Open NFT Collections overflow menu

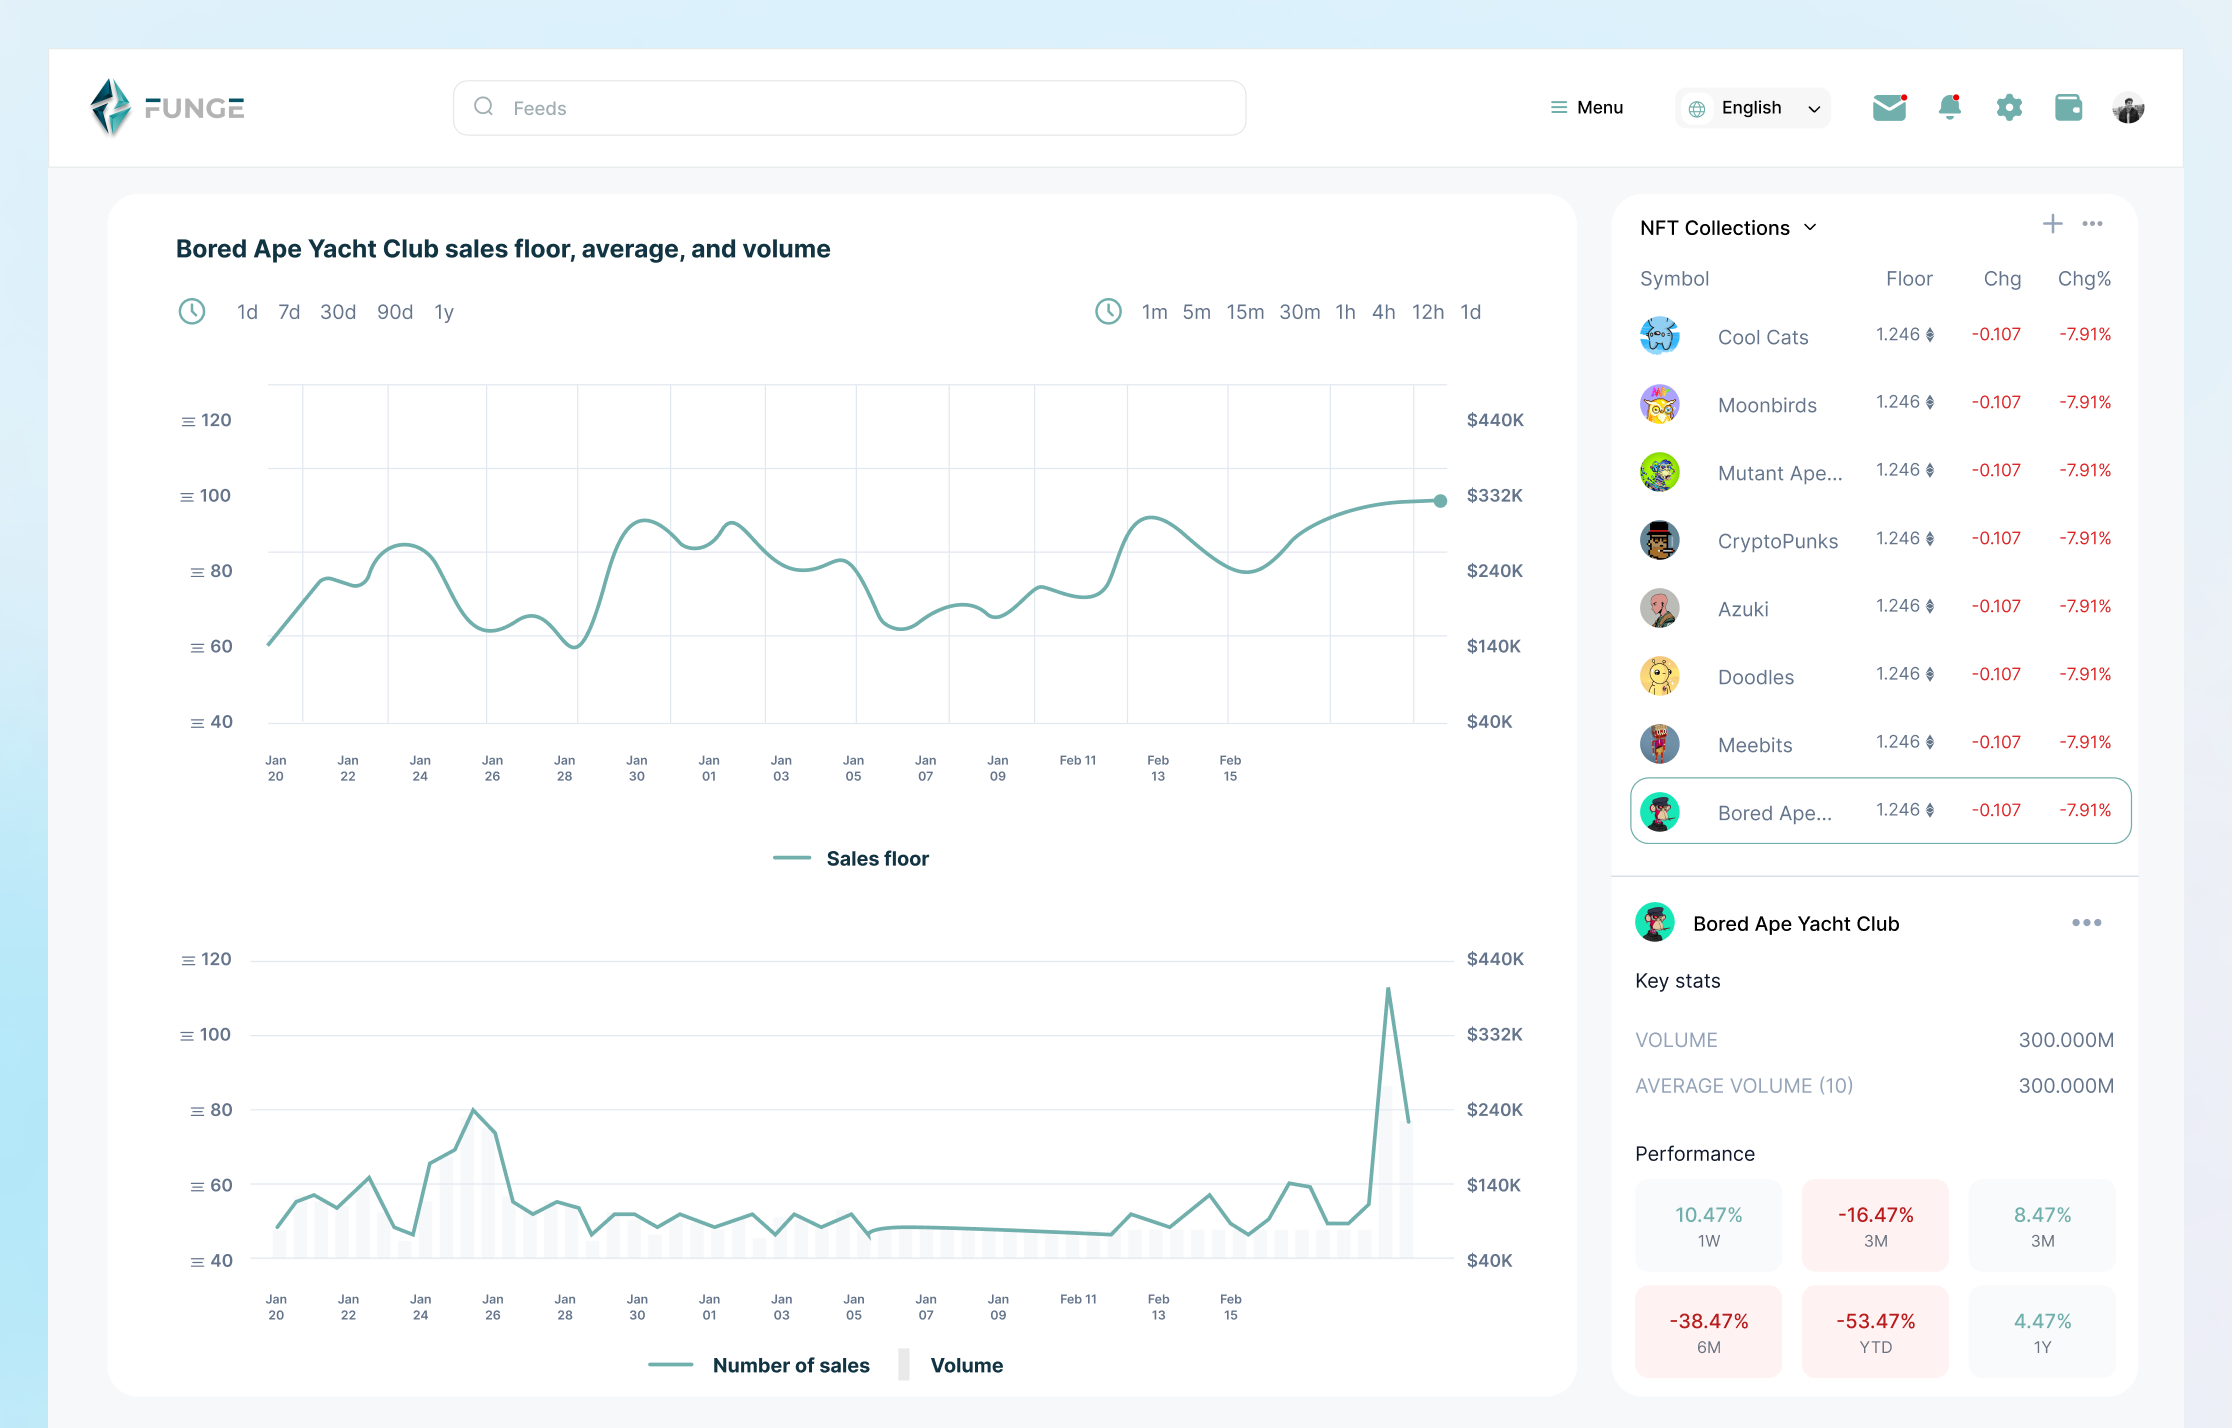[2094, 224]
